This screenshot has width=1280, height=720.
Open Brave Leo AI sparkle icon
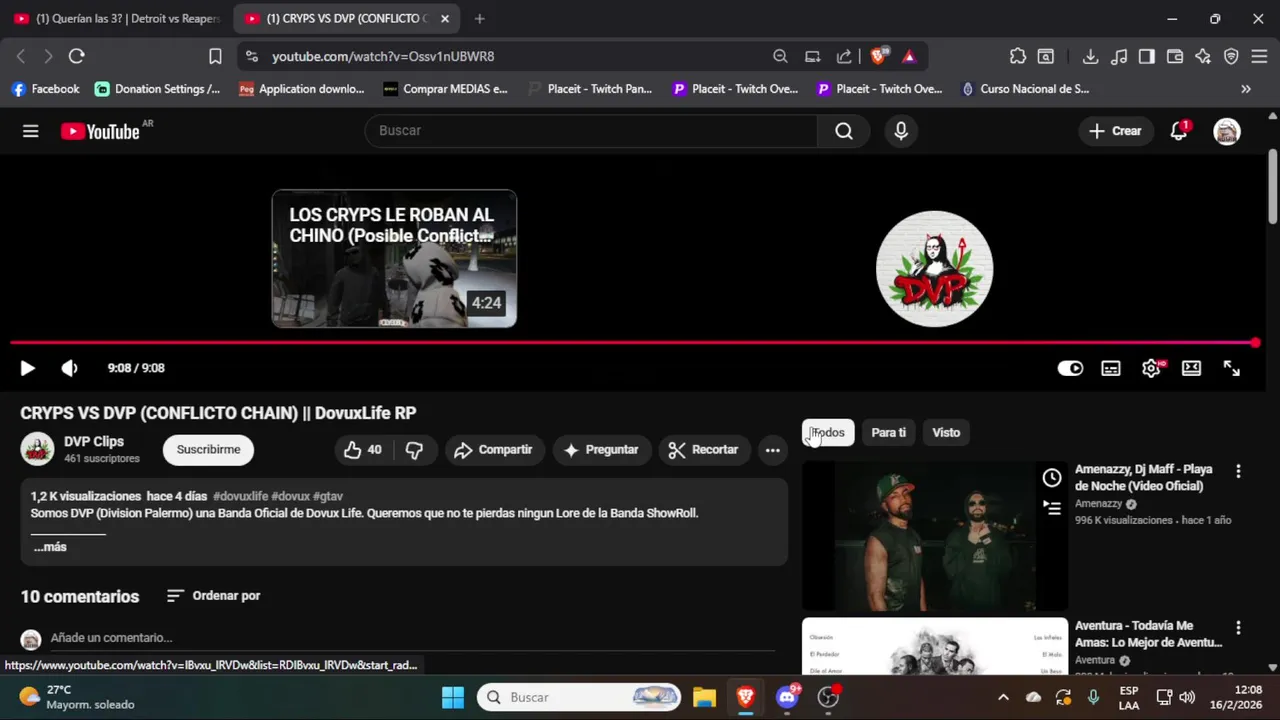point(1203,57)
